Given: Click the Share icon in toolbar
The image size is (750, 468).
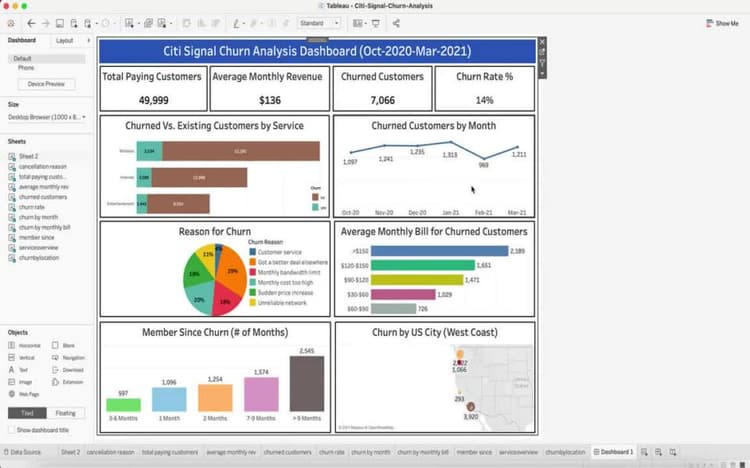Looking at the screenshot, I should click(396, 23).
